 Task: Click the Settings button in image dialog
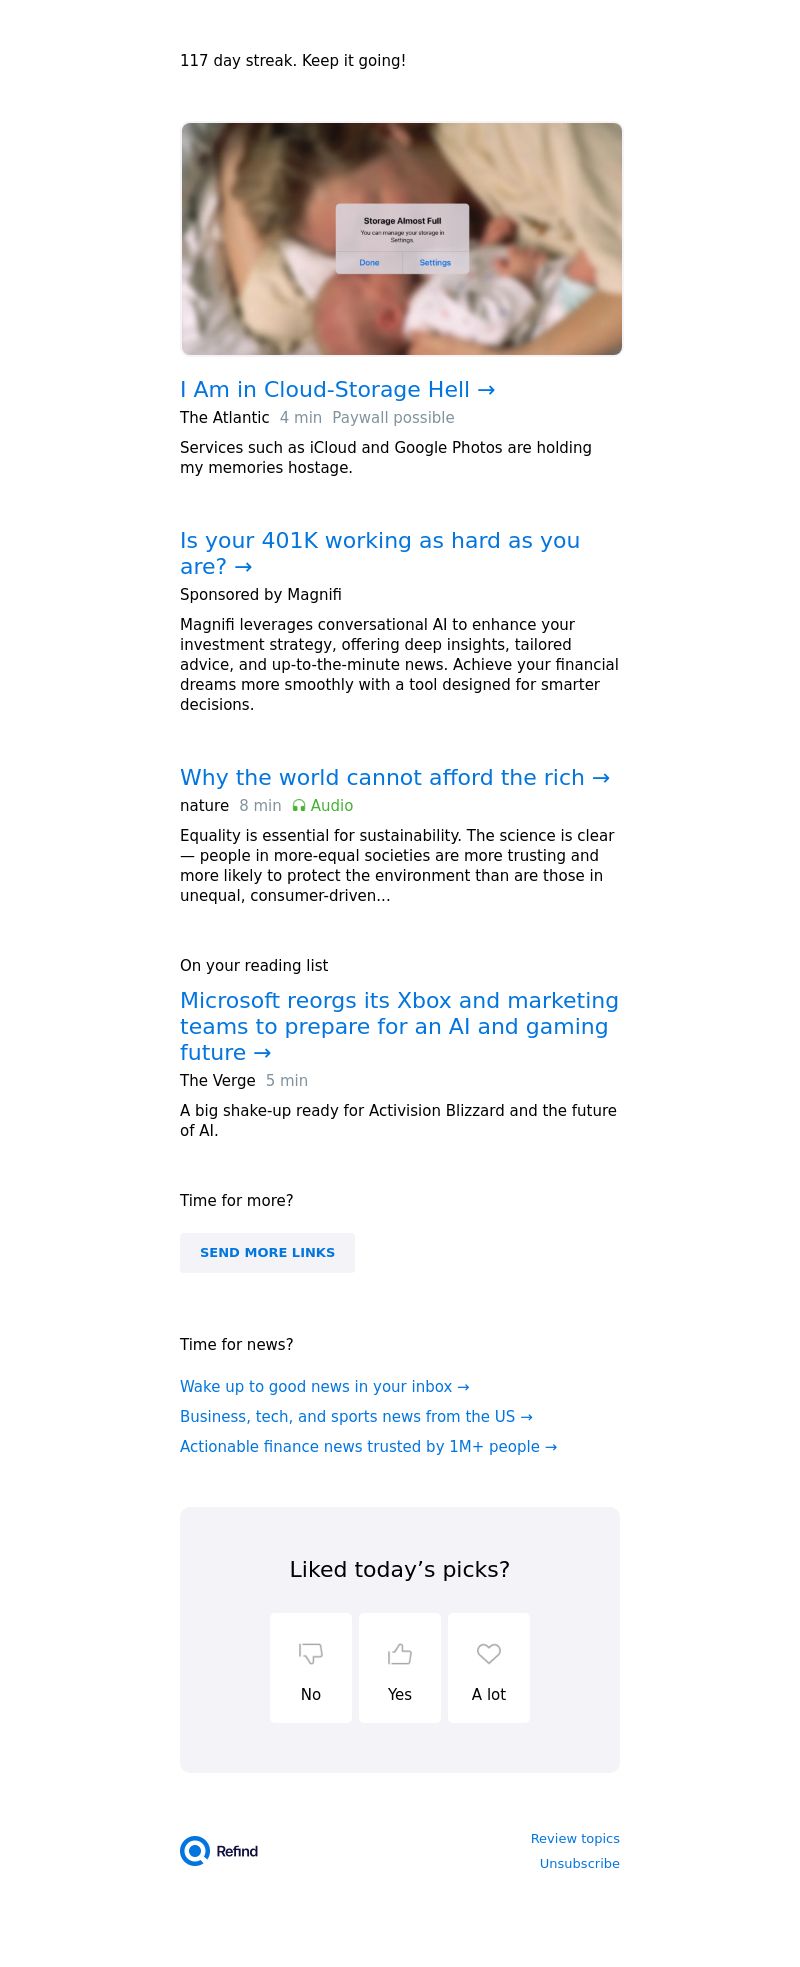[435, 263]
